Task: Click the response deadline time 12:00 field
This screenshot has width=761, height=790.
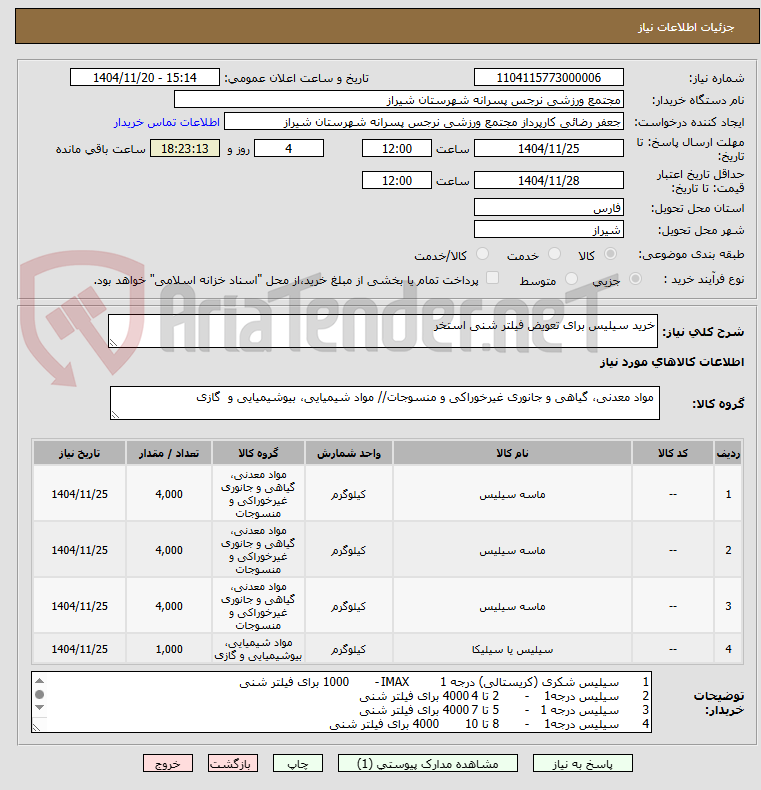Action: point(397,149)
